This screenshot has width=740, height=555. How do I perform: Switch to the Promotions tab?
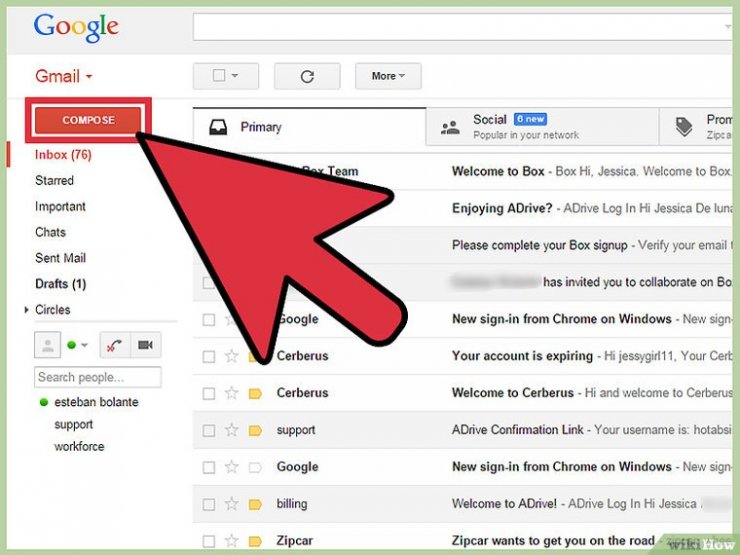pyautogui.click(x=696, y=127)
